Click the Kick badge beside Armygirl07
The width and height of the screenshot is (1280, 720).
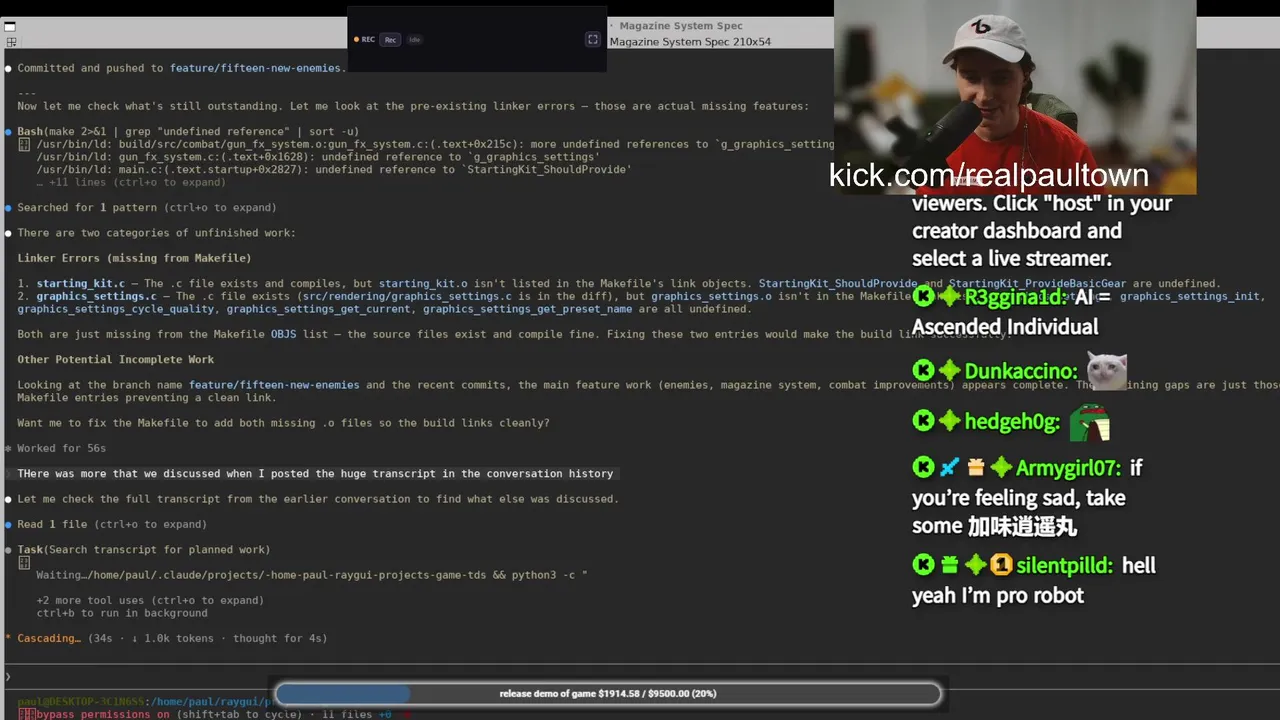pos(923,468)
